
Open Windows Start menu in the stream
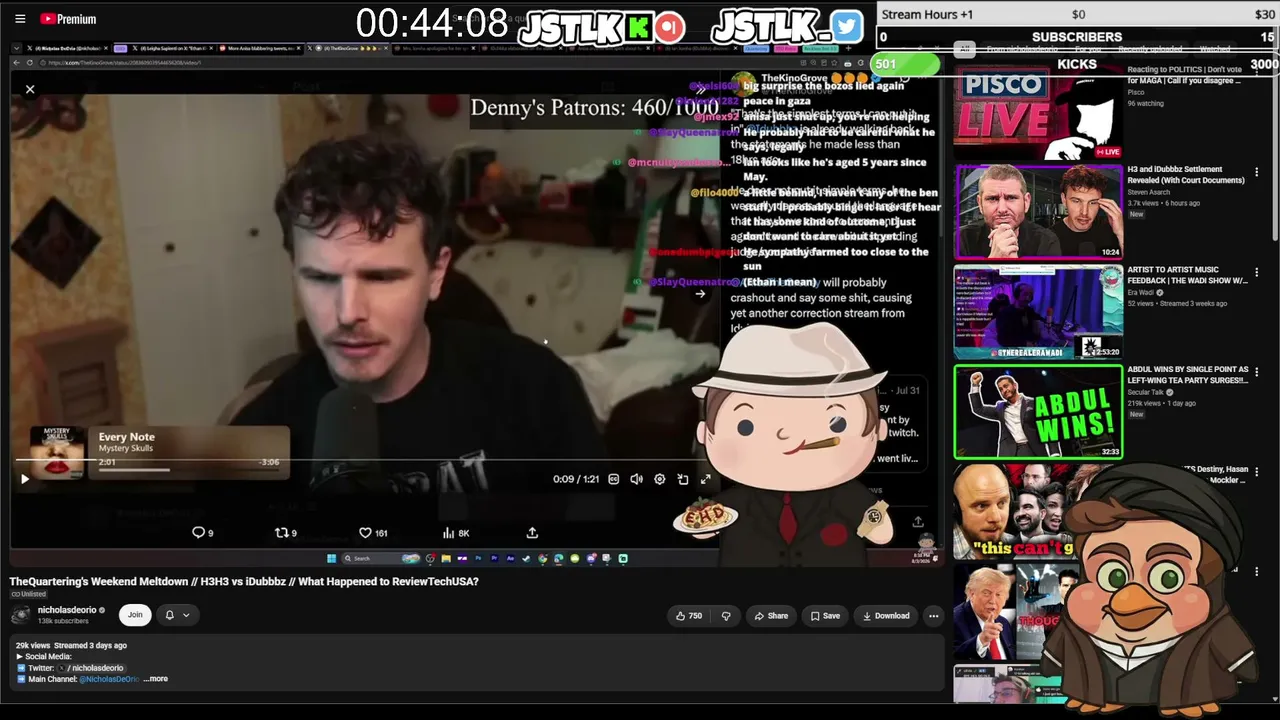point(331,558)
